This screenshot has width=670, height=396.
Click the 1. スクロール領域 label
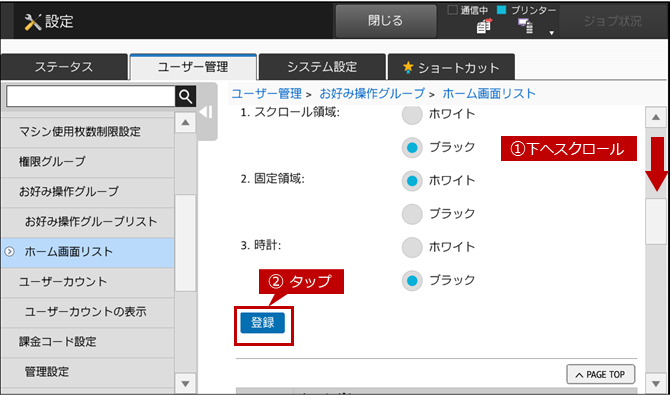290,112
